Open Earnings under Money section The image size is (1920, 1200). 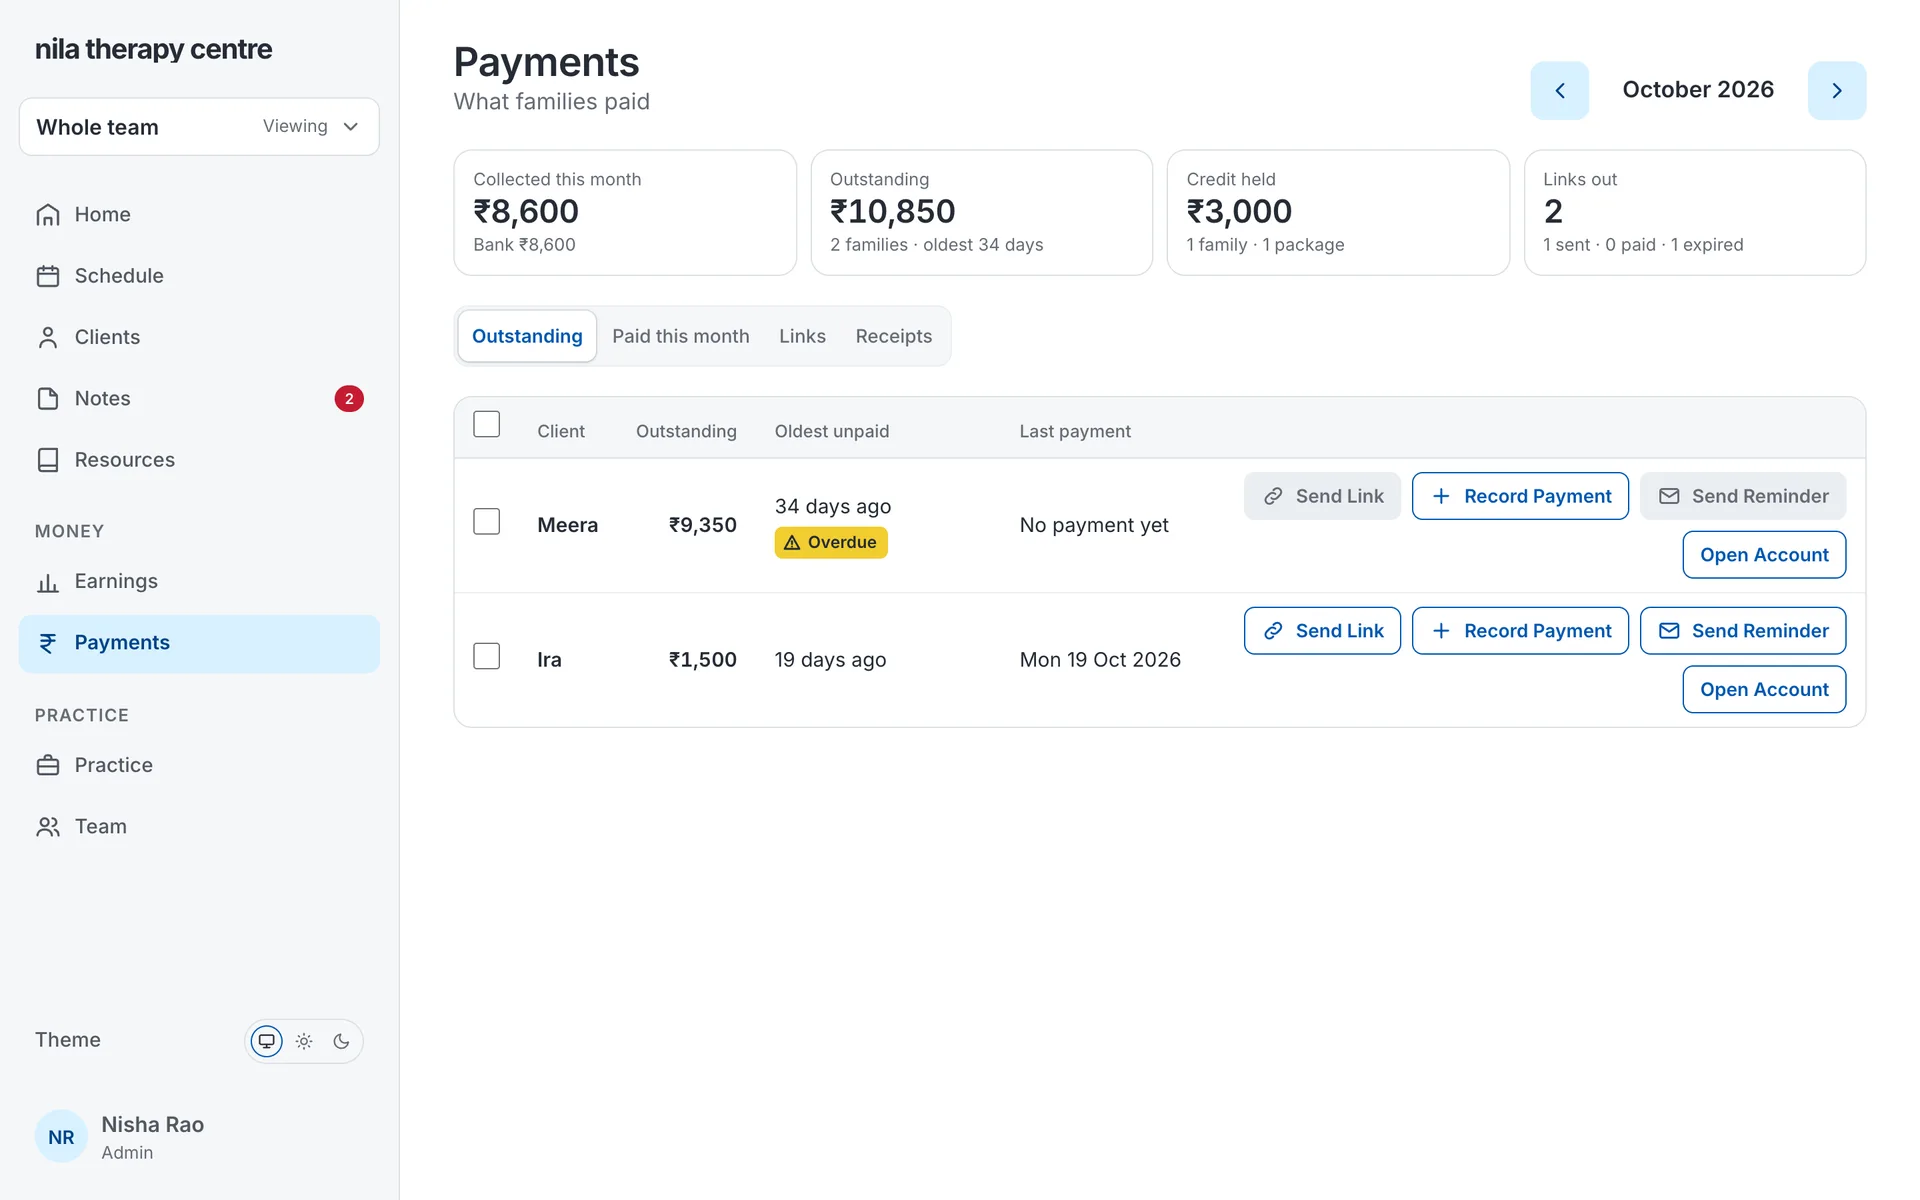pyautogui.click(x=199, y=582)
